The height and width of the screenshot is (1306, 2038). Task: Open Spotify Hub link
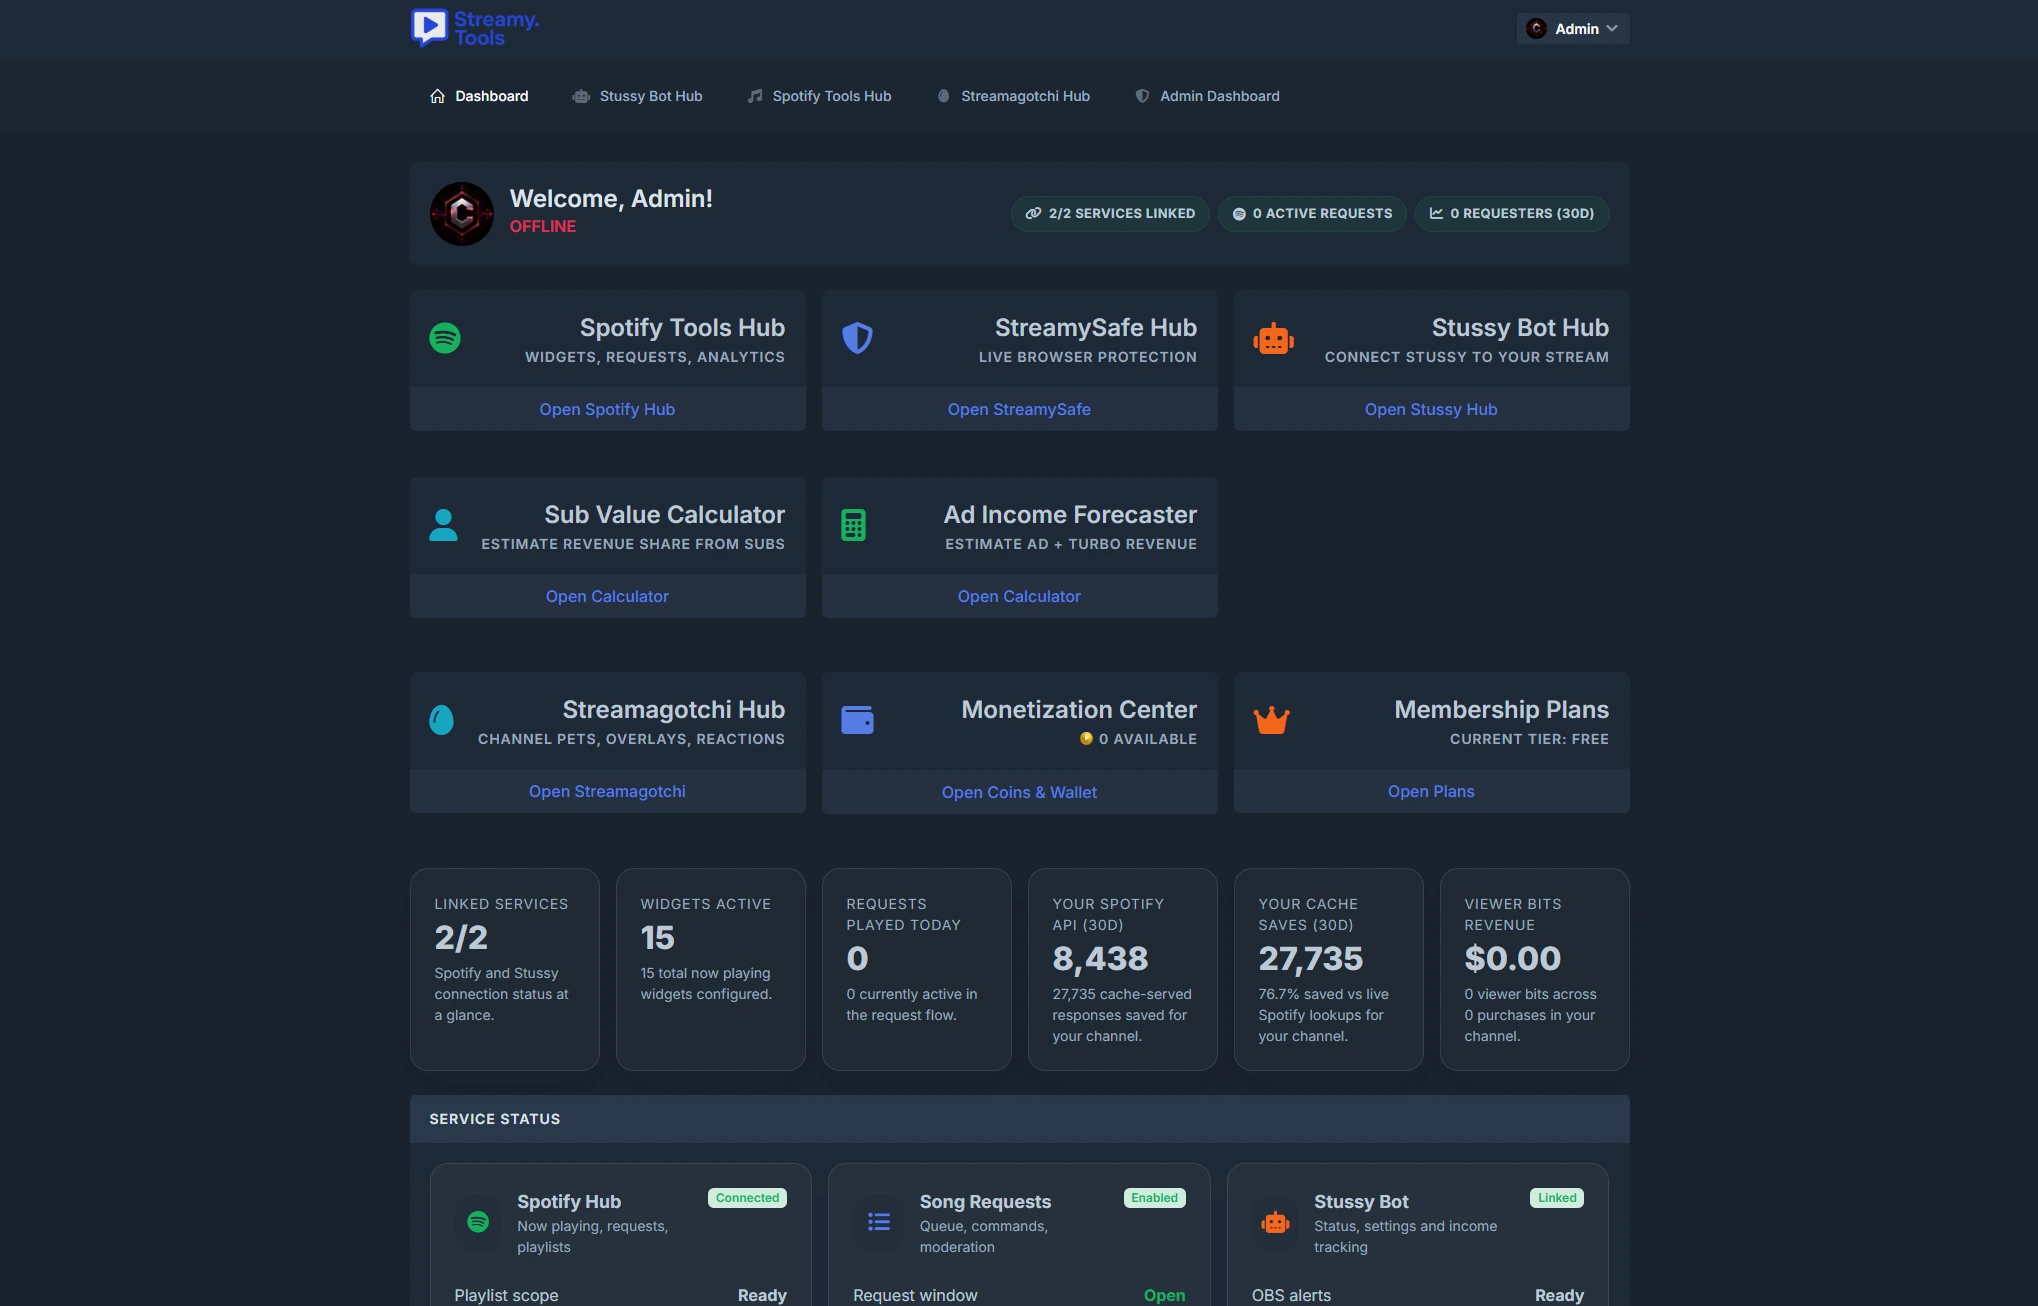(607, 410)
